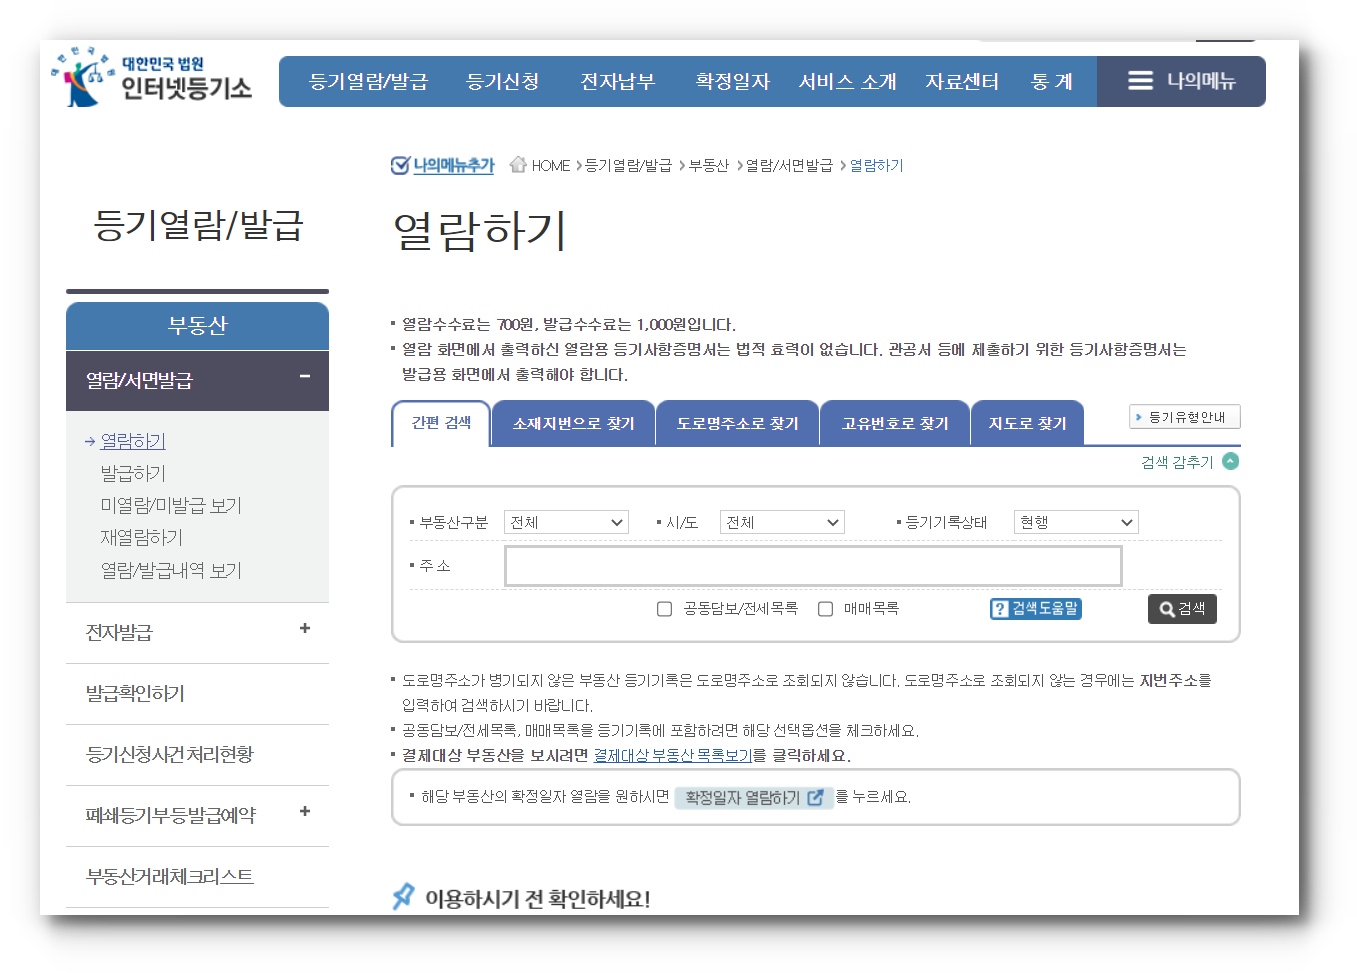1357x973 pixels.
Task: Click the 인터넷등기소 logo
Action: point(150,80)
